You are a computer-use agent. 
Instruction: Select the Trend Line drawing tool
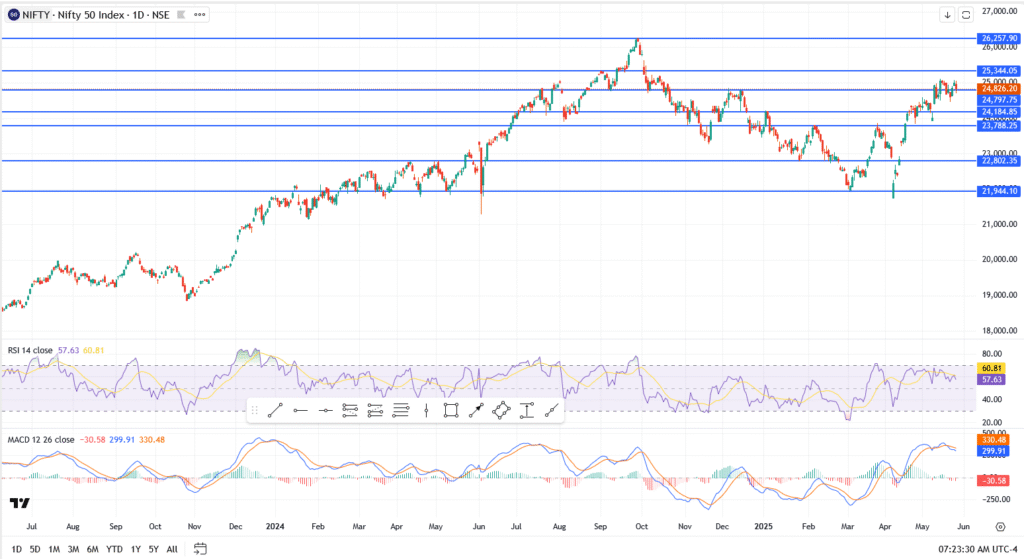[x=275, y=410]
